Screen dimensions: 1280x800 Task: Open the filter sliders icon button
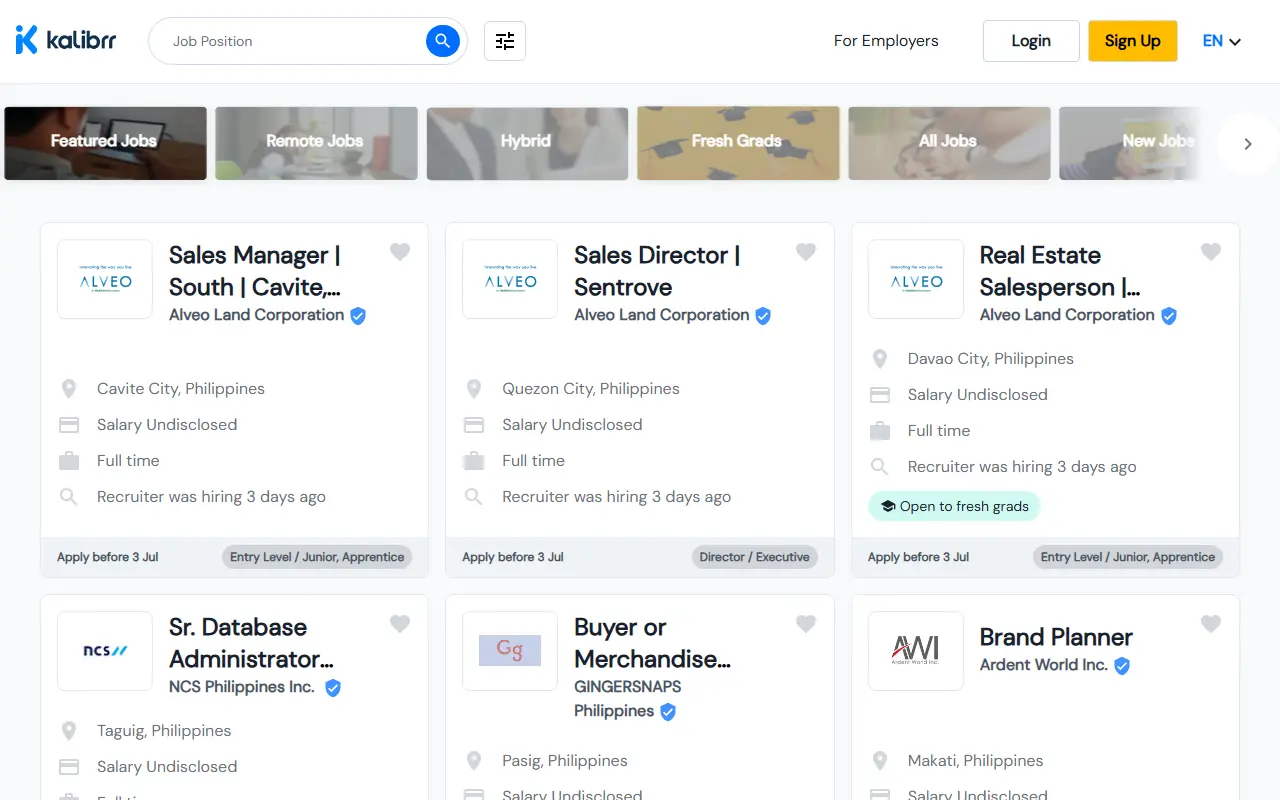tap(505, 41)
